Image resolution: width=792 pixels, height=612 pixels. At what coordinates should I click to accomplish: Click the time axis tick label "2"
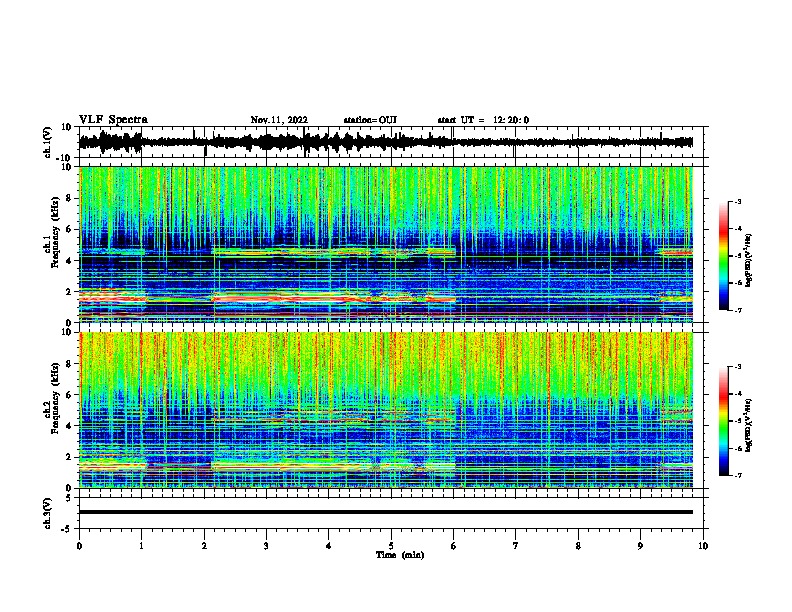click(x=204, y=546)
